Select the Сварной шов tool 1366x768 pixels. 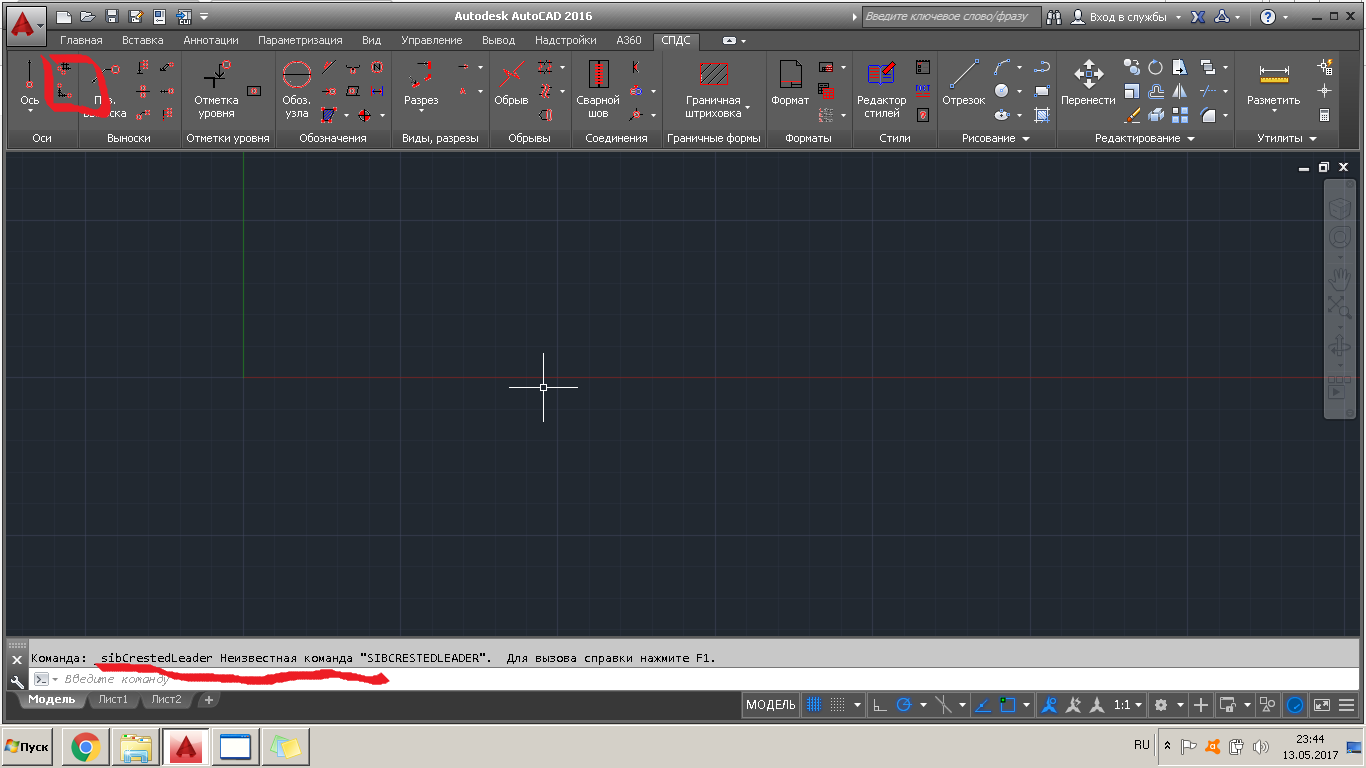[598, 89]
